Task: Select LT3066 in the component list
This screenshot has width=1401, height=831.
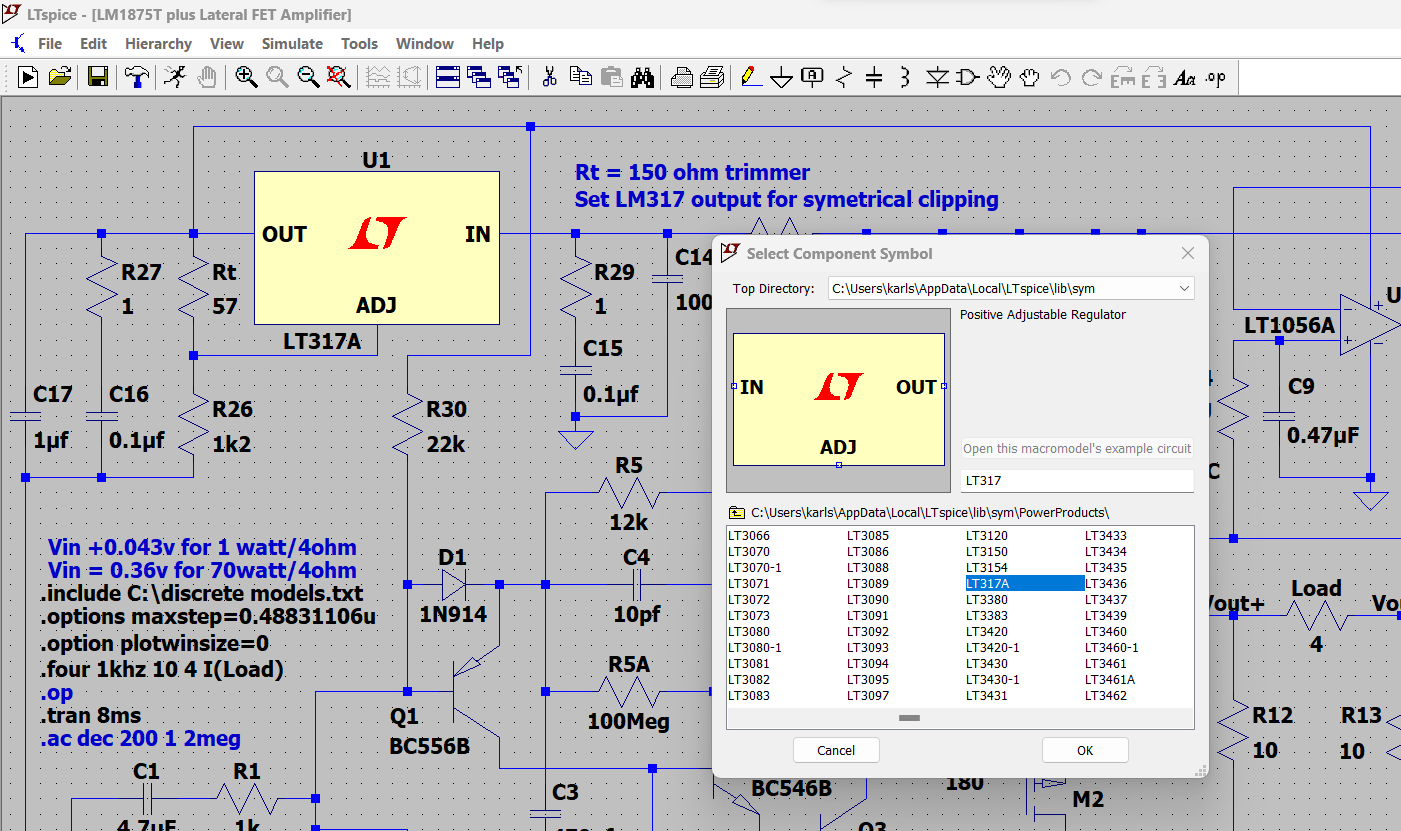Action: click(x=749, y=536)
